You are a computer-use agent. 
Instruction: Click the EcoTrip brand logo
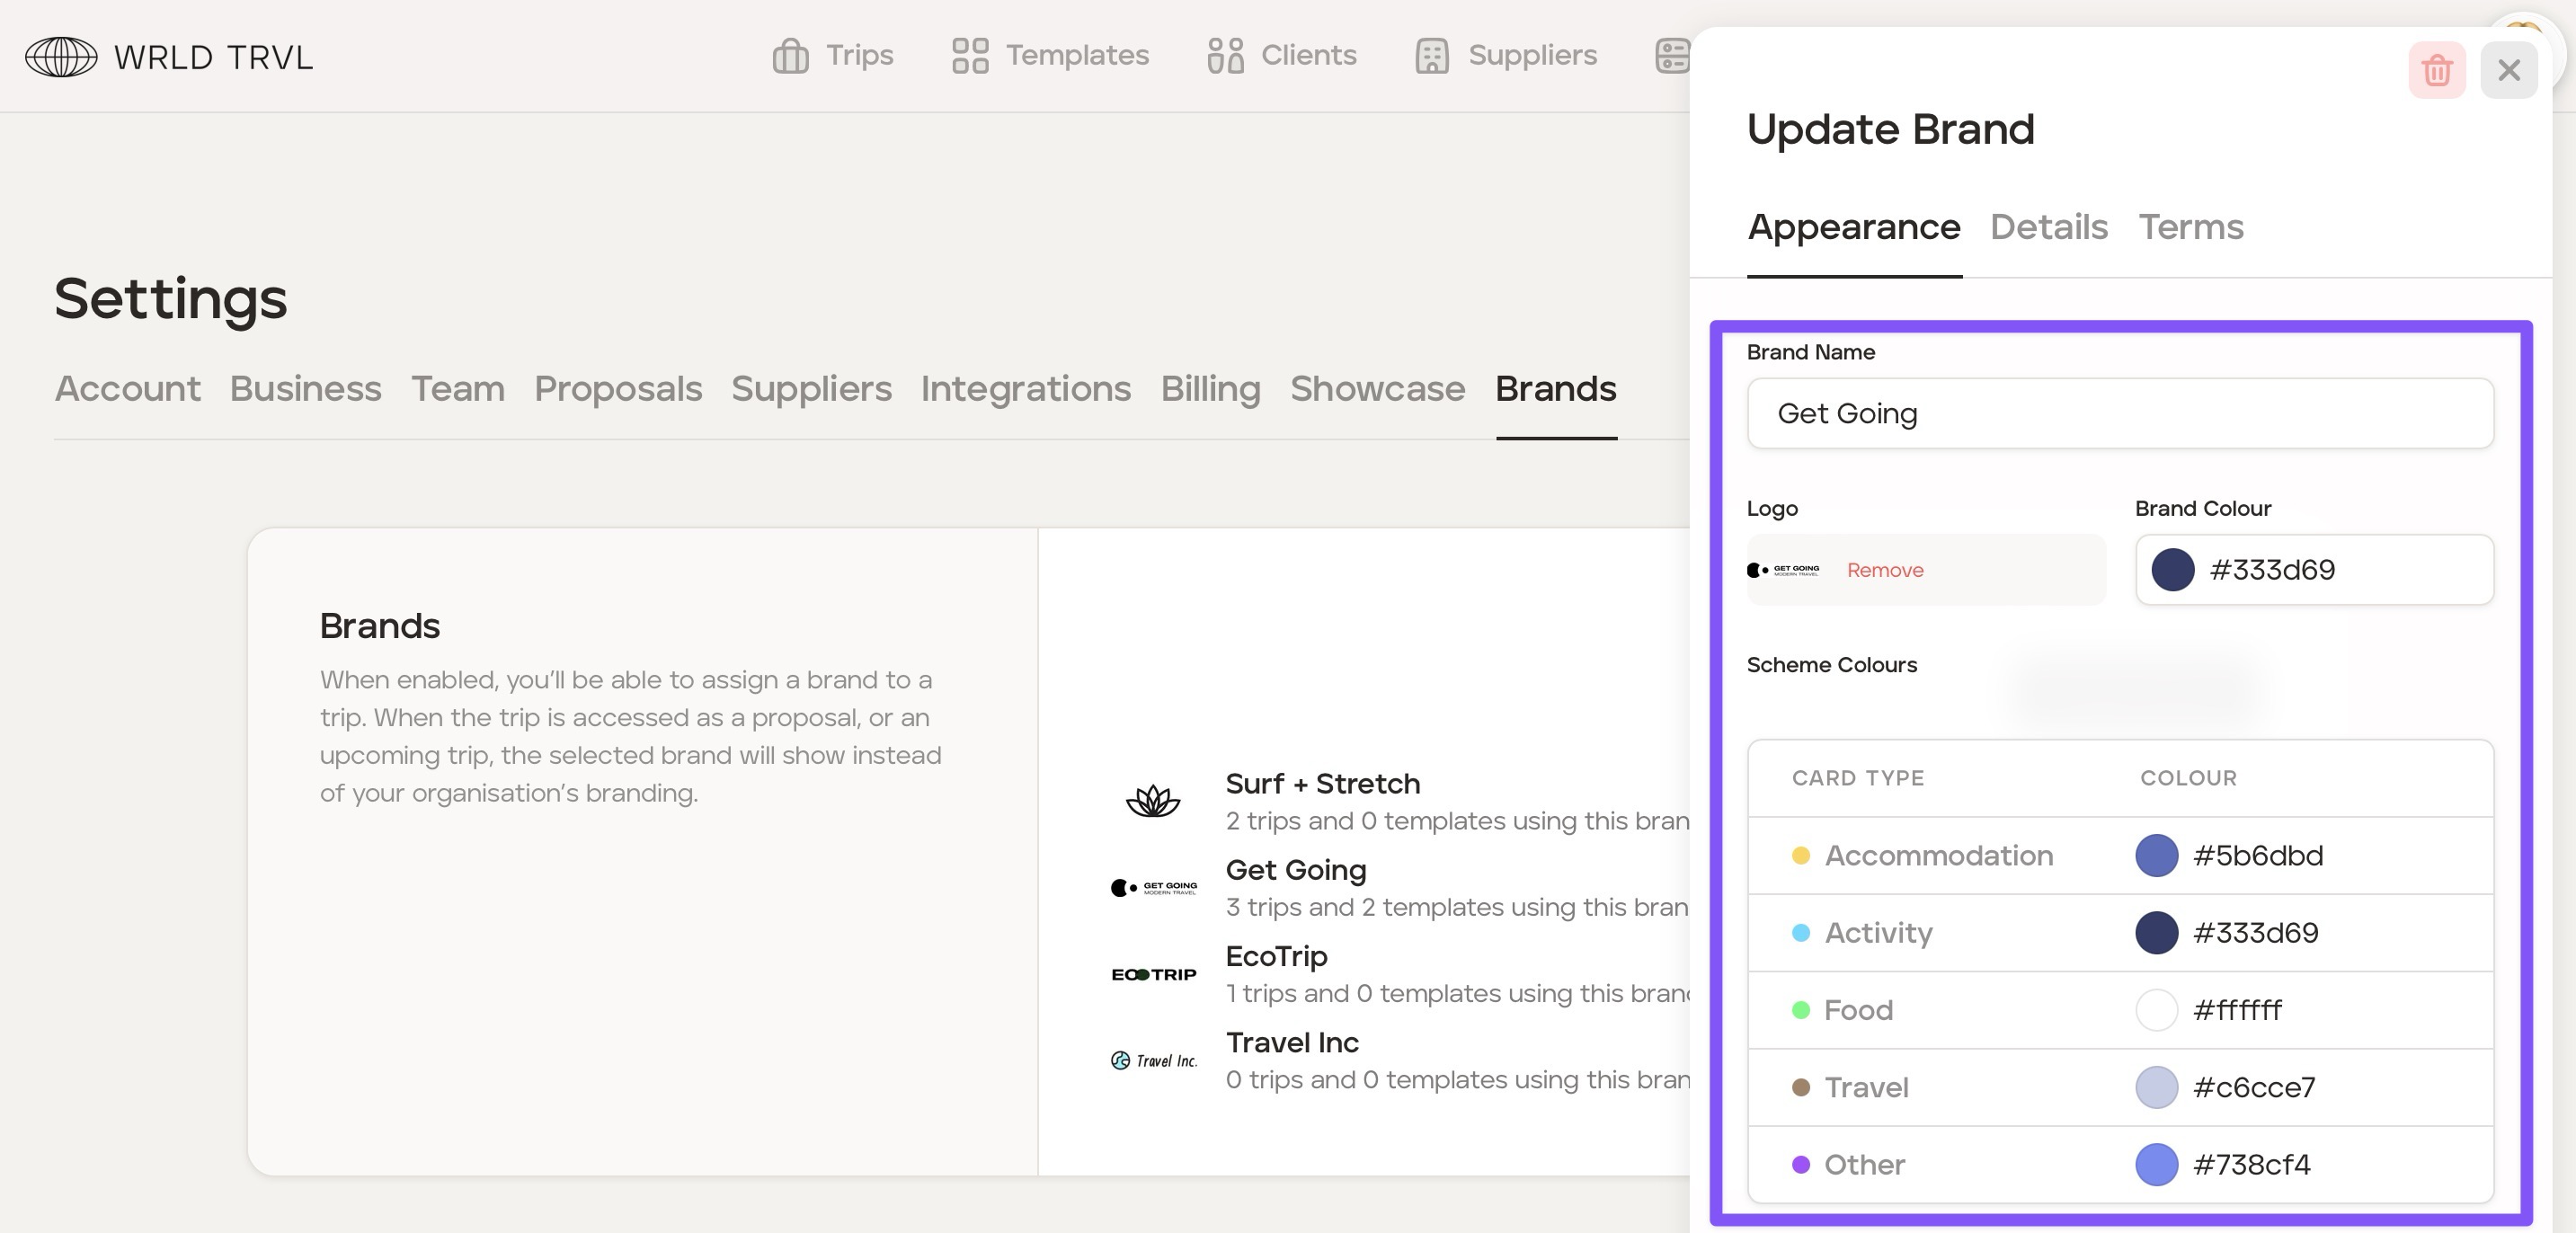(x=1153, y=974)
